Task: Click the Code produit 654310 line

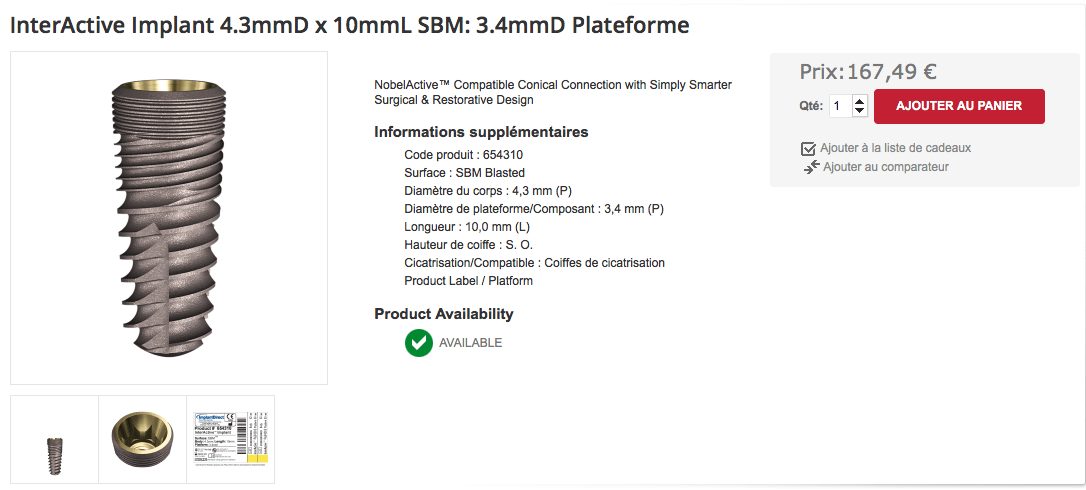Action: [x=463, y=155]
